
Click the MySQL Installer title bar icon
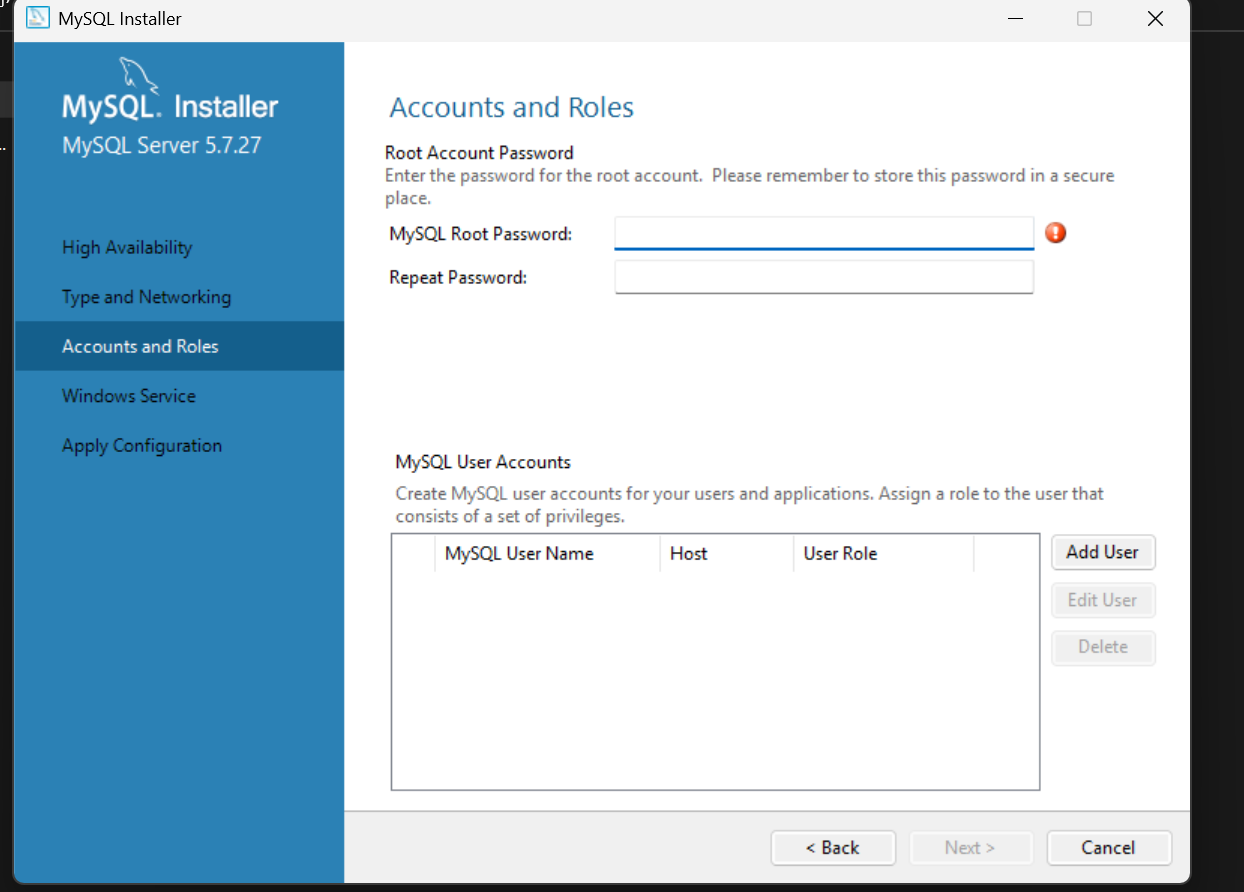(x=37, y=18)
